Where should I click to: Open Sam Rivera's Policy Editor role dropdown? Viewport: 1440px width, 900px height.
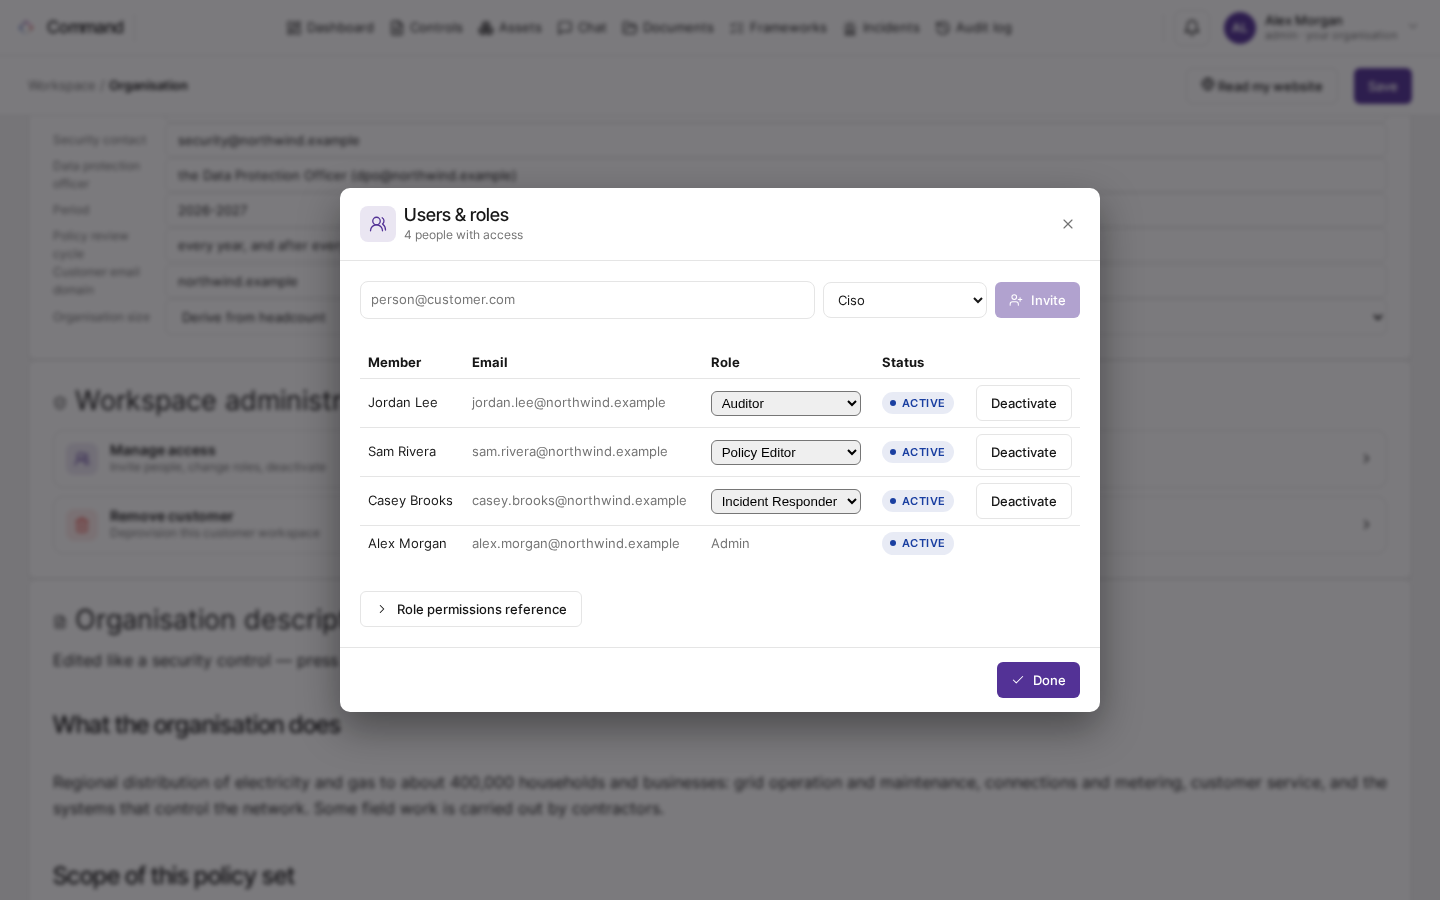pyautogui.click(x=786, y=452)
